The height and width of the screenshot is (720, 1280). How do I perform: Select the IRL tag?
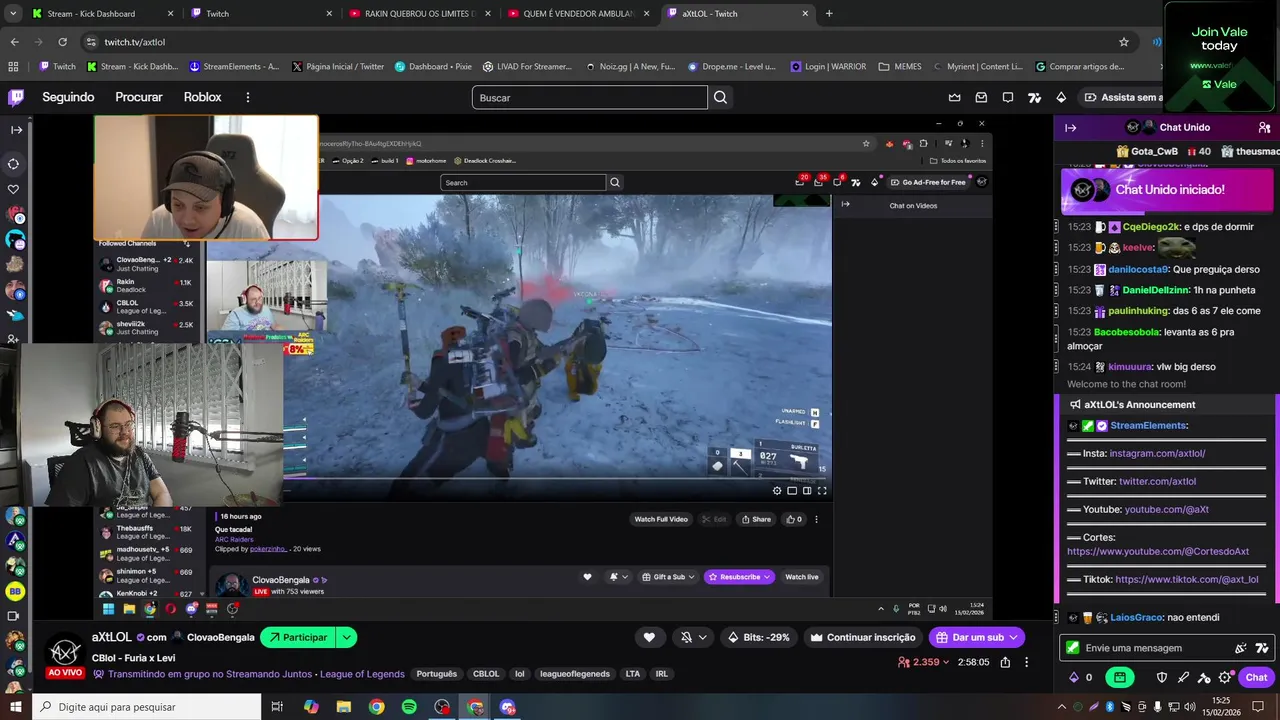point(661,674)
